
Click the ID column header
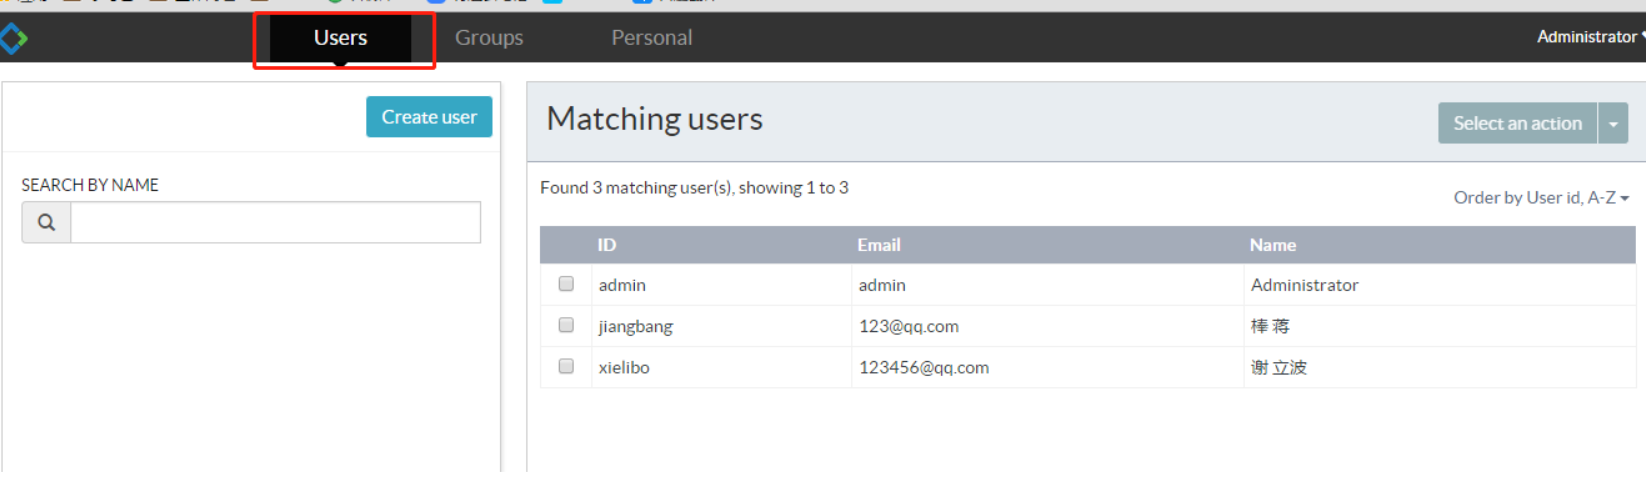point(607,245)
